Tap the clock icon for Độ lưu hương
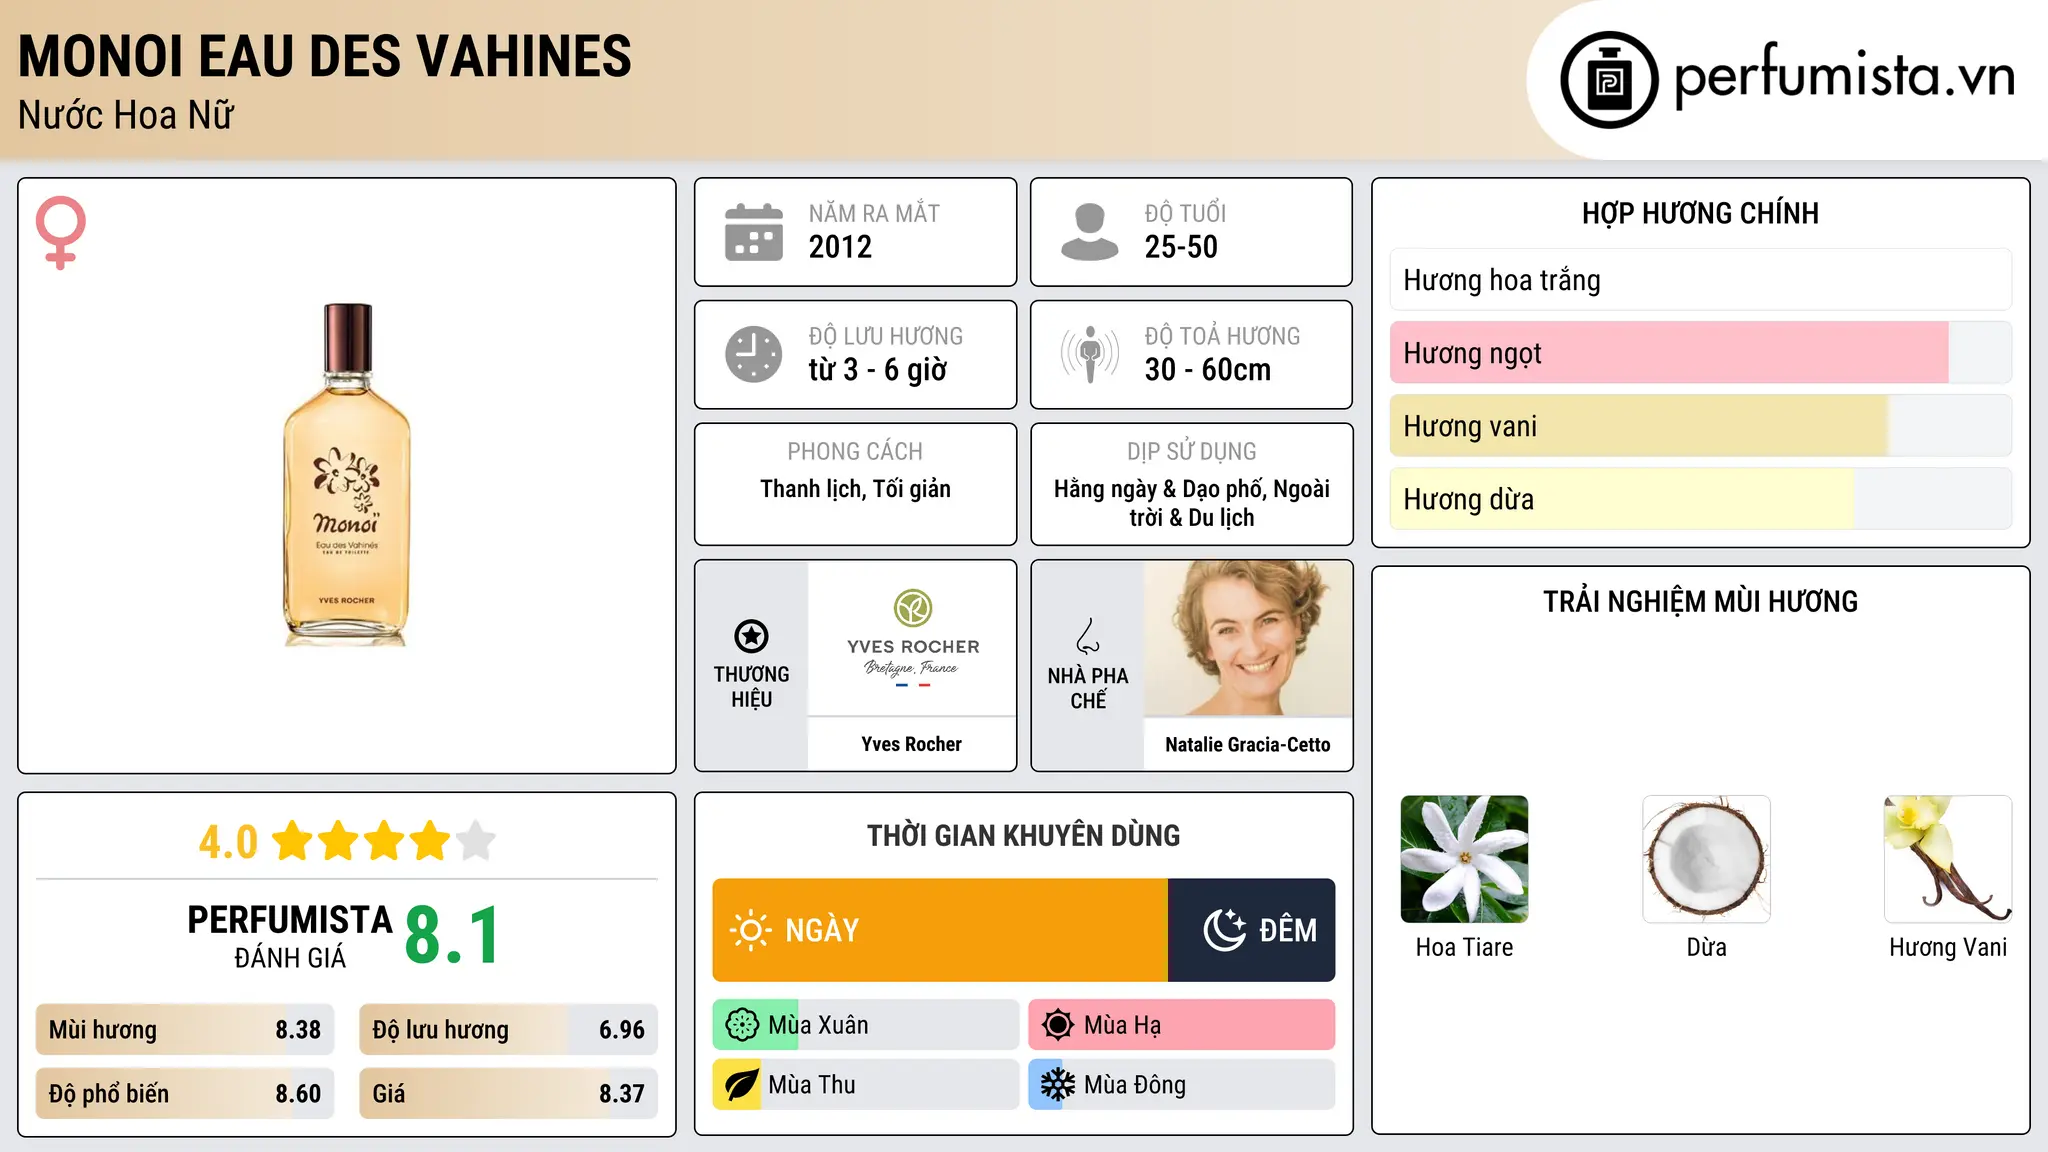 (x=754, y=354)
